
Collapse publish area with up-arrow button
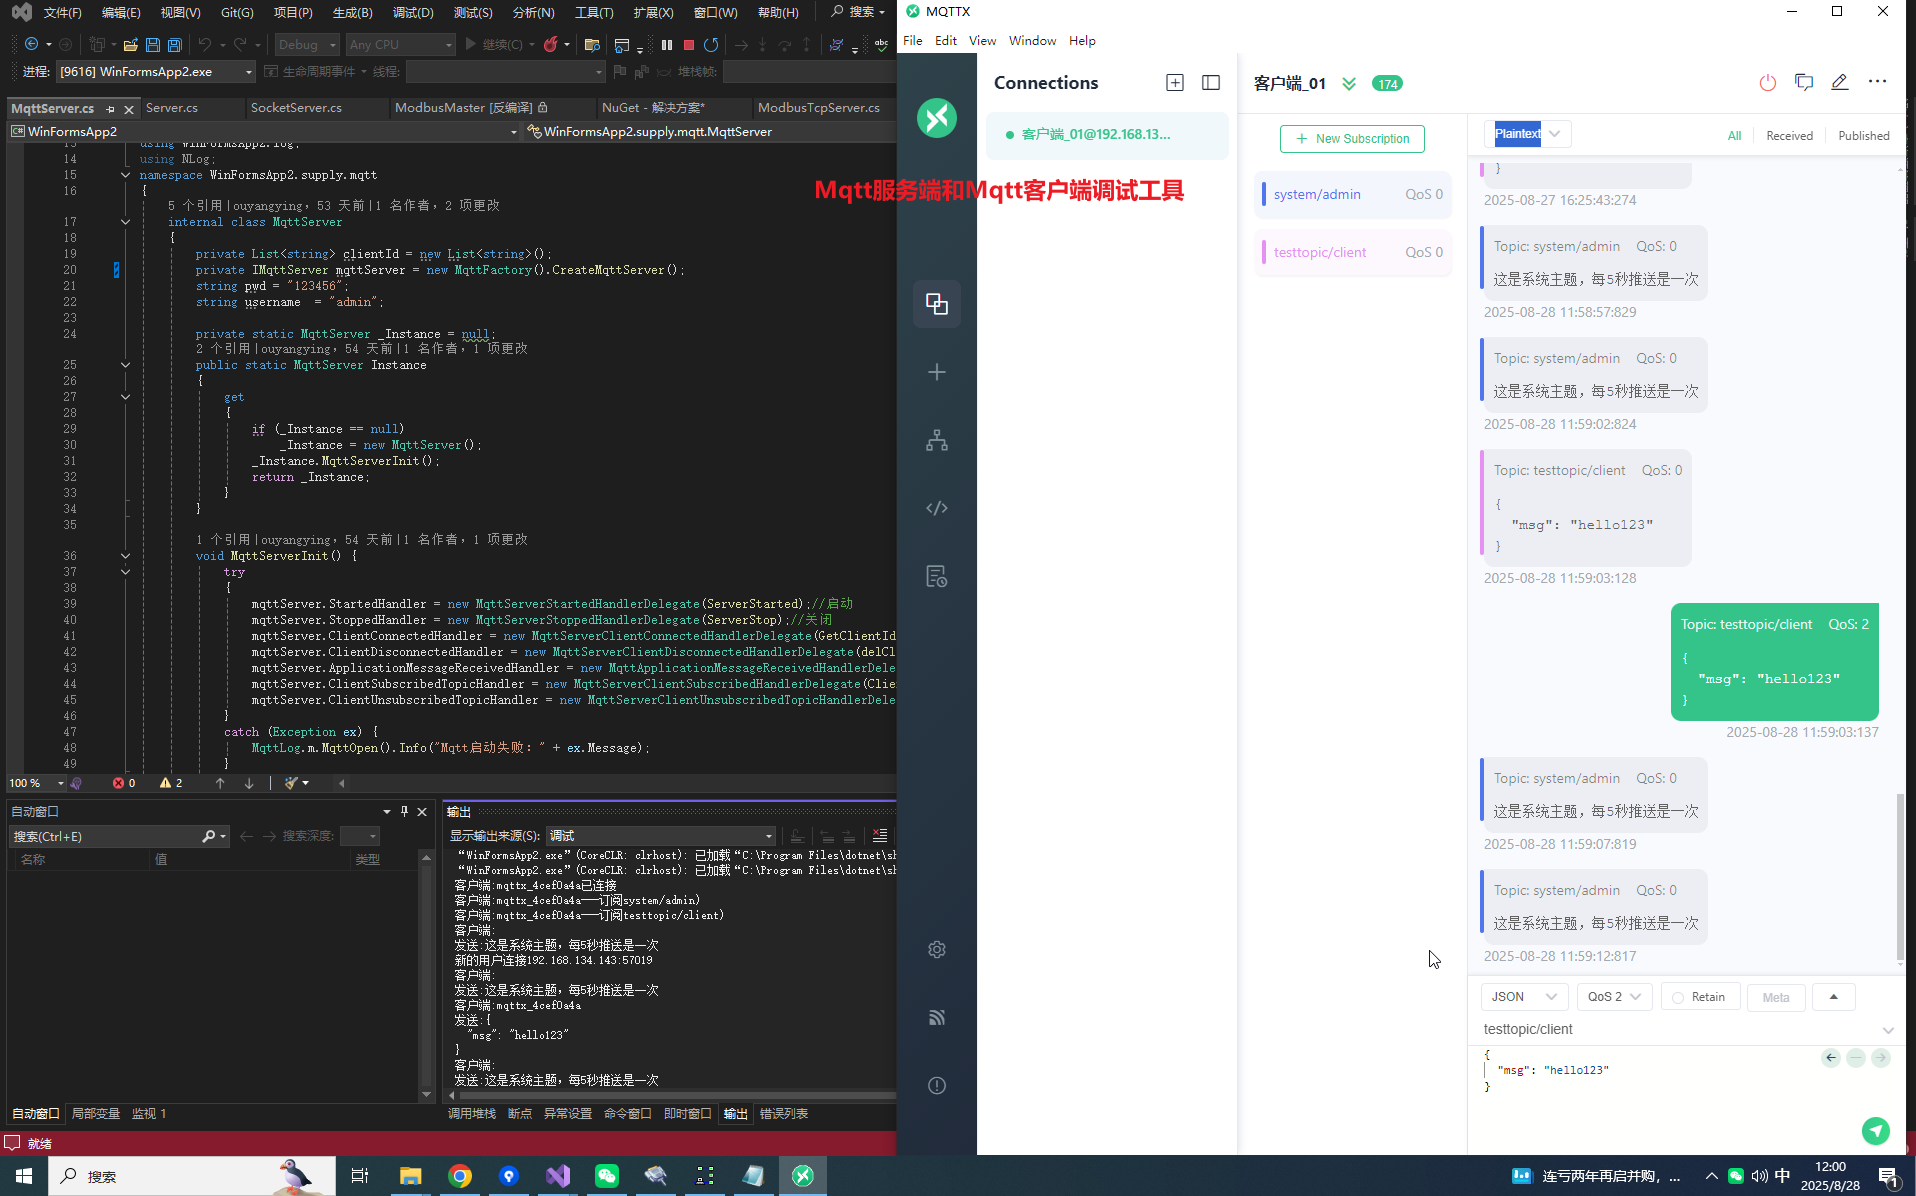point(1833,997)
